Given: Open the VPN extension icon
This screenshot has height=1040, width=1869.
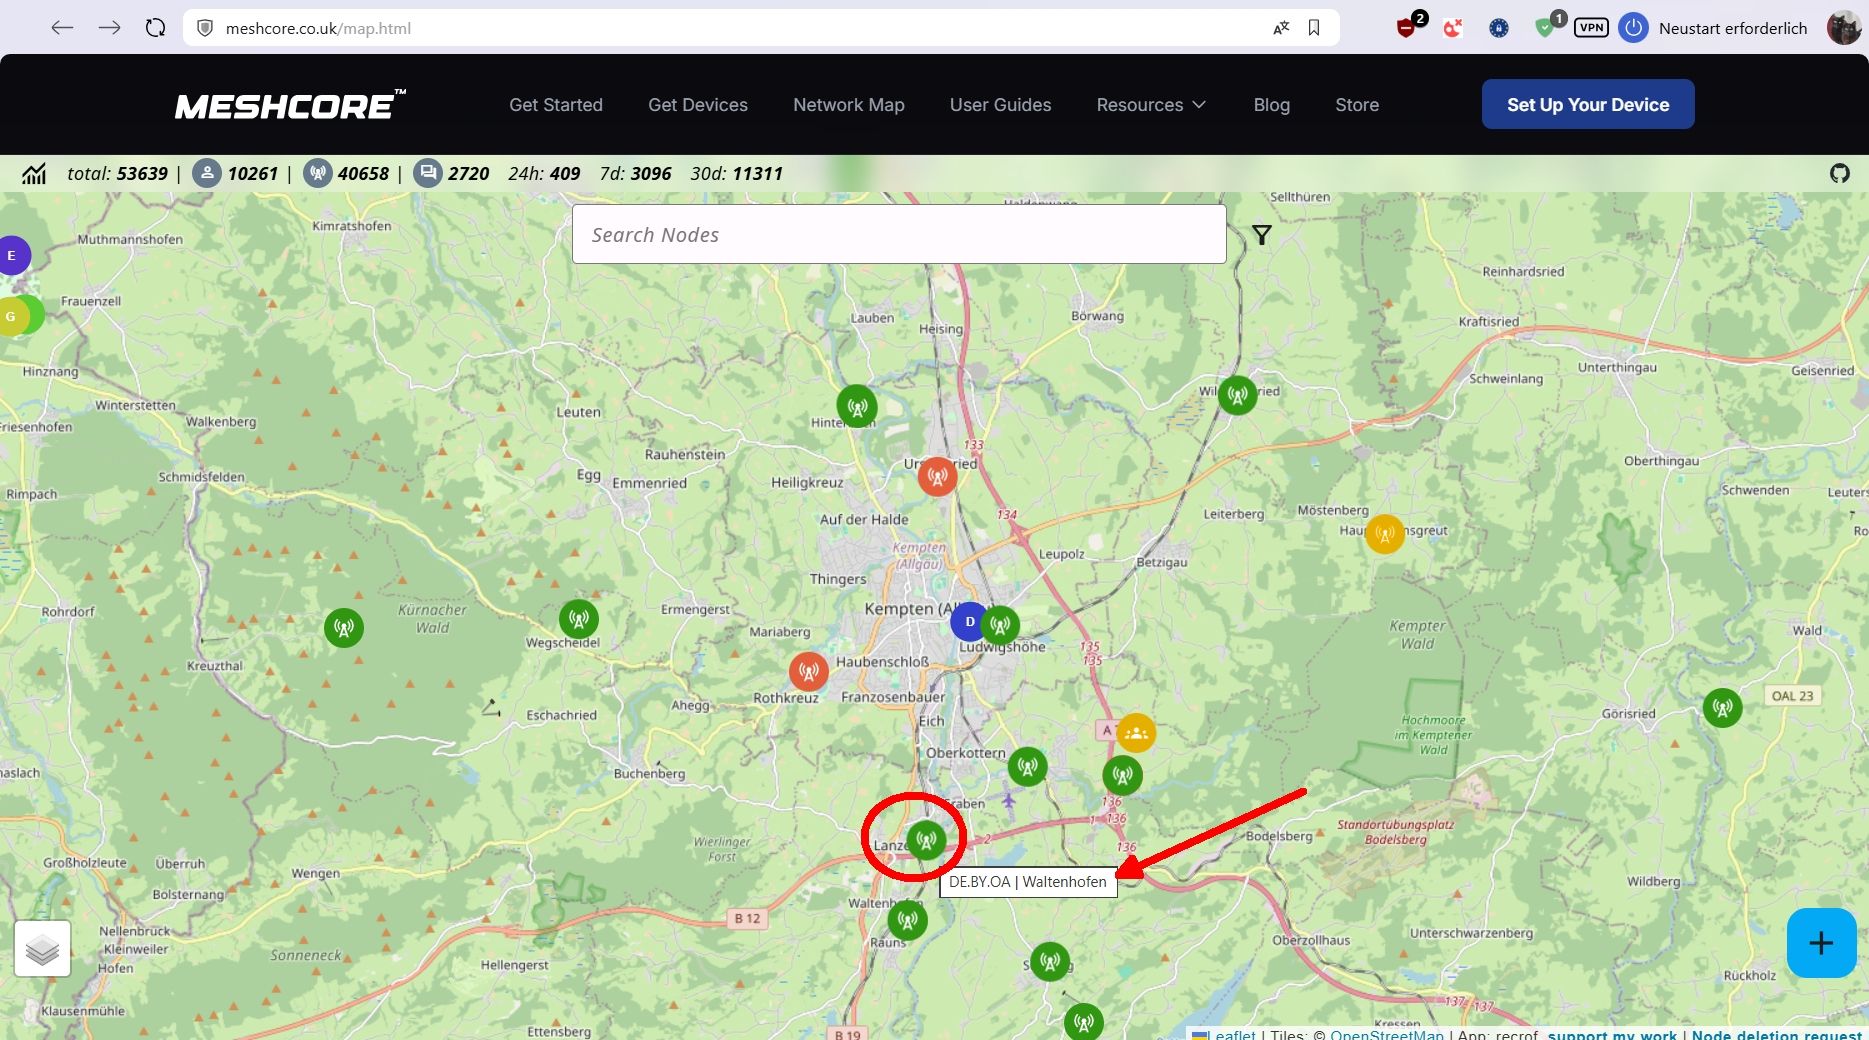Looking at the screenshot, I should pyautogui.click(x=1591, y=28).
